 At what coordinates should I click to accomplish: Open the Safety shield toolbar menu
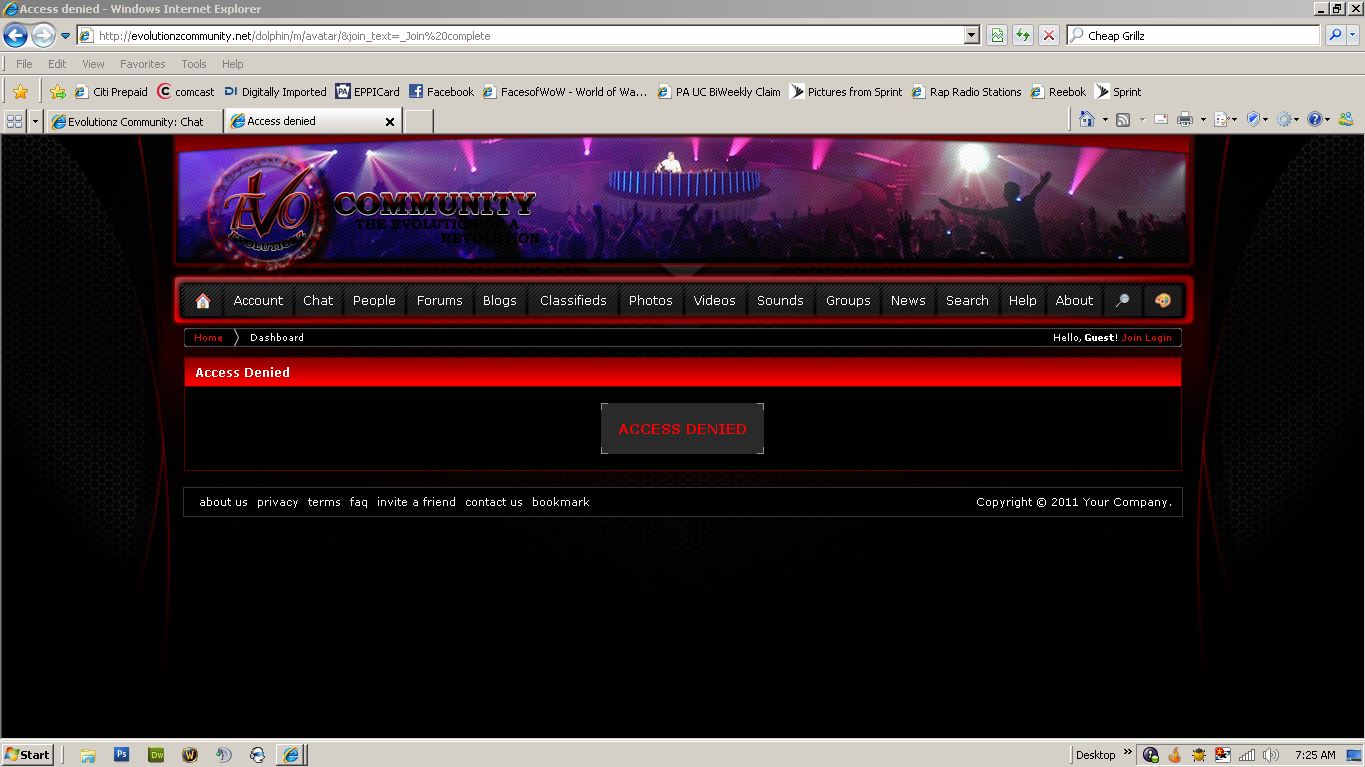click(x=1257, y=120)
